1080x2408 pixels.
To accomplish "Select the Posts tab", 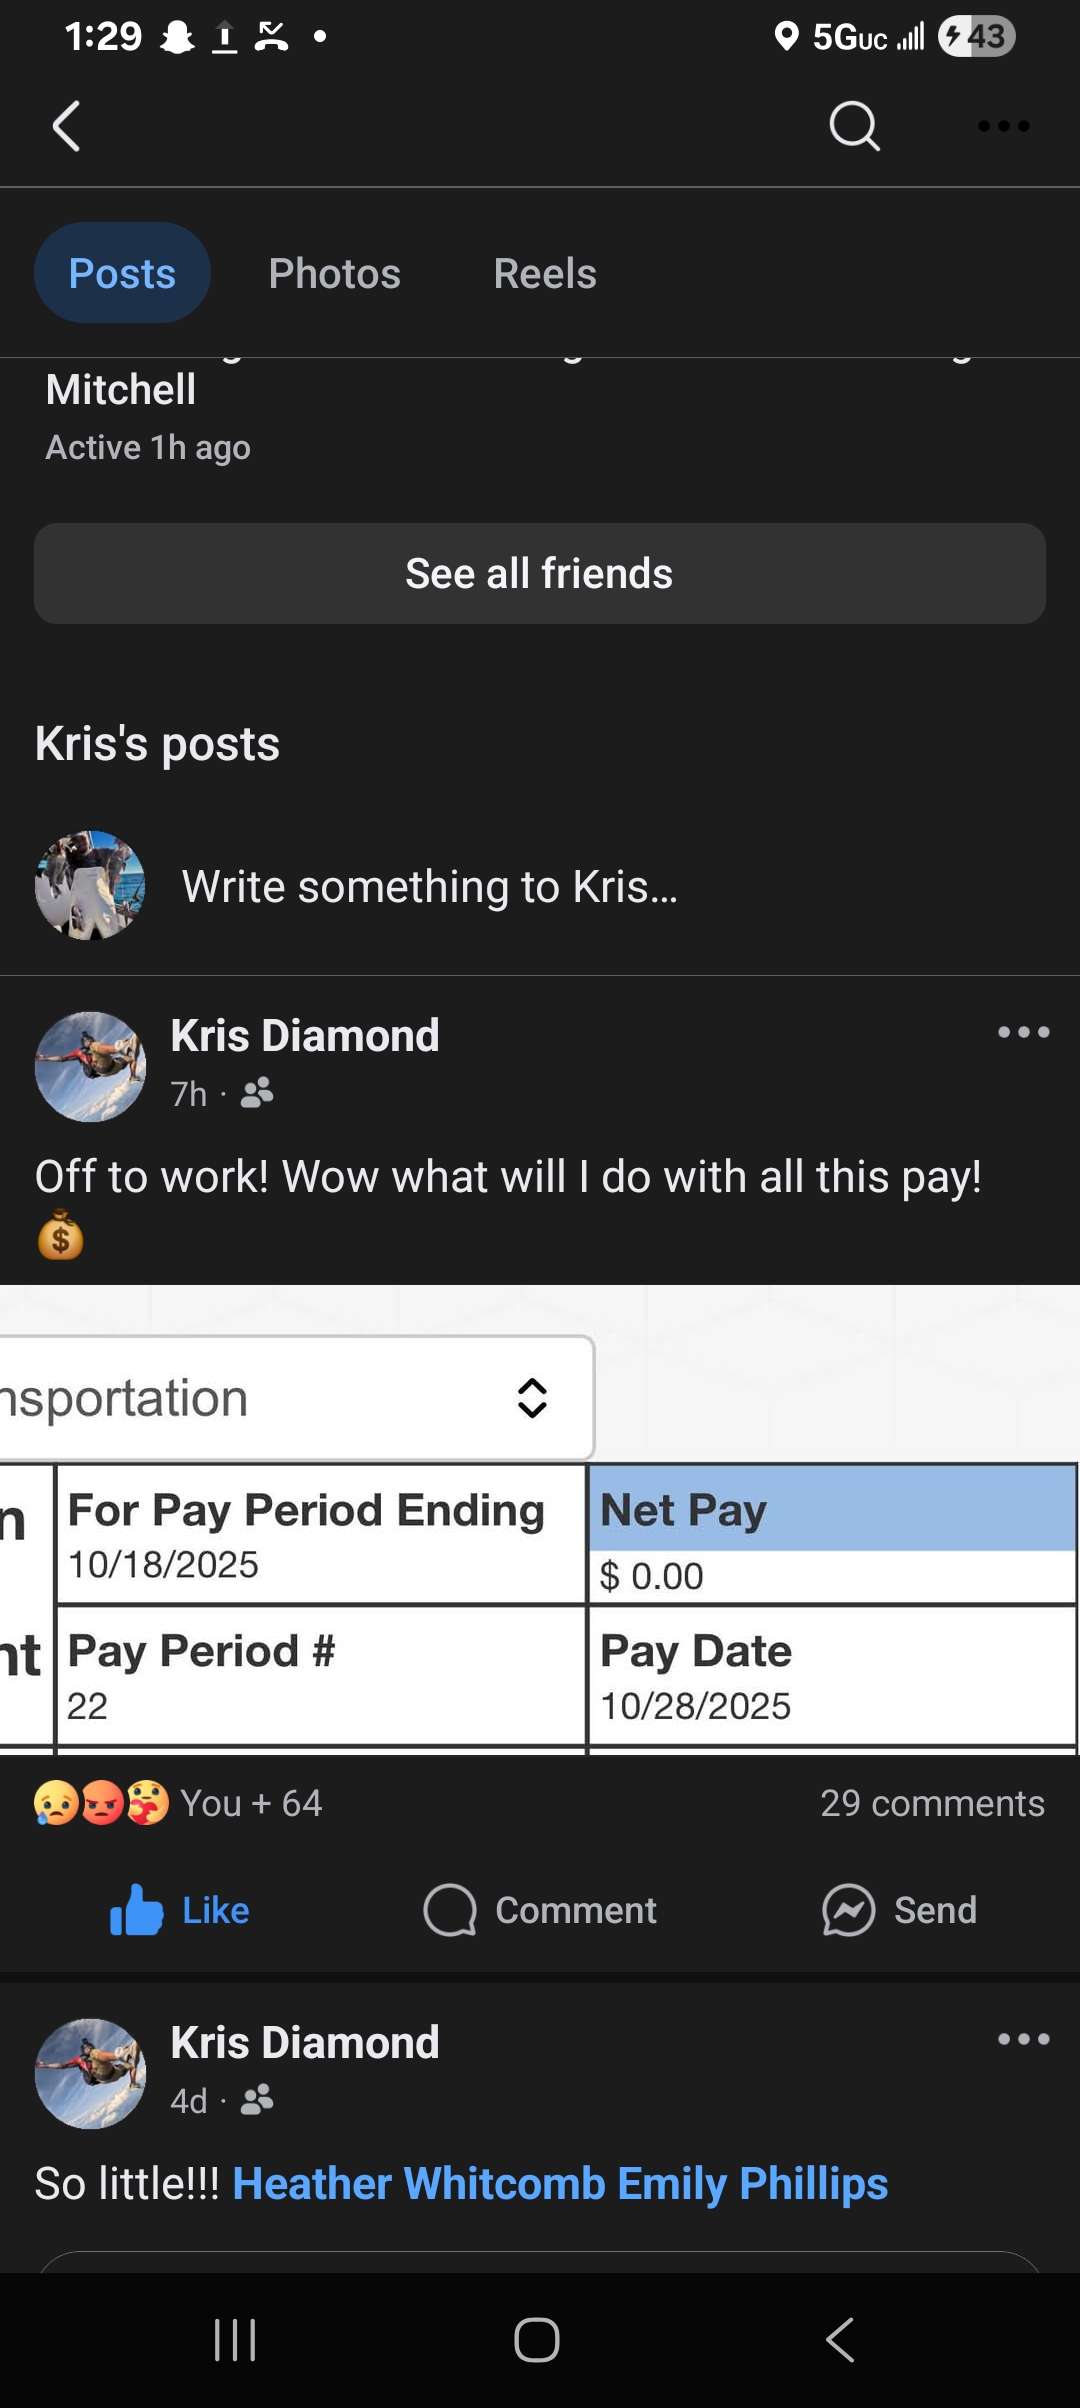I will [122, 274].
